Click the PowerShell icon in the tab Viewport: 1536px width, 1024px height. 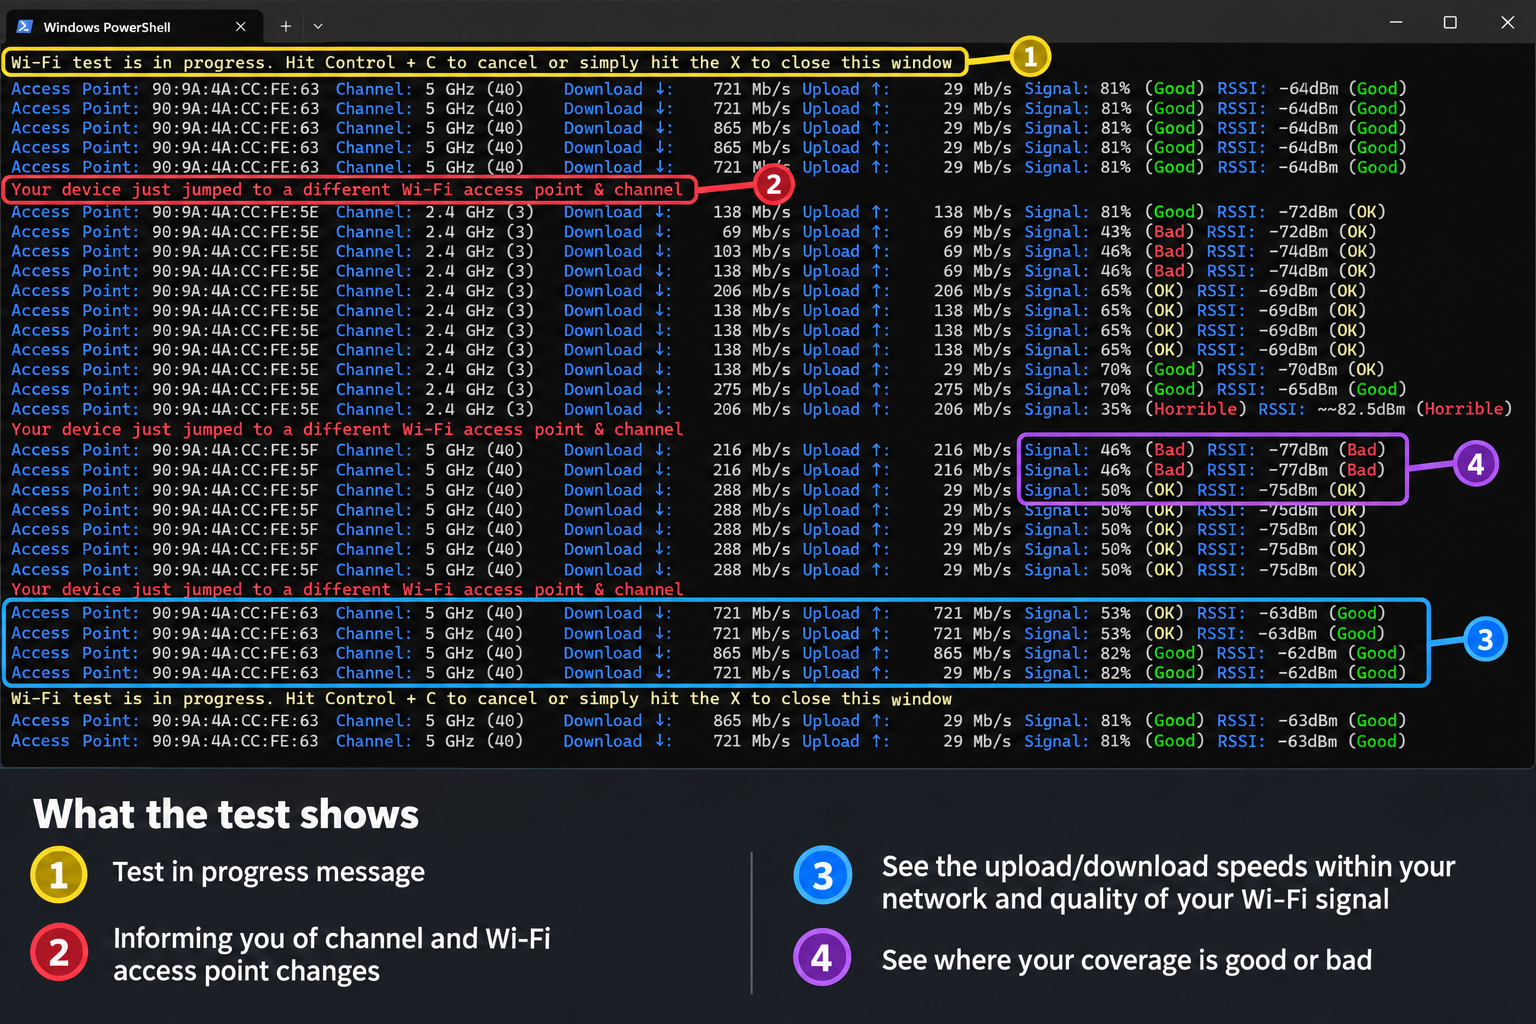pyautogui.click(x=25, y=27)
